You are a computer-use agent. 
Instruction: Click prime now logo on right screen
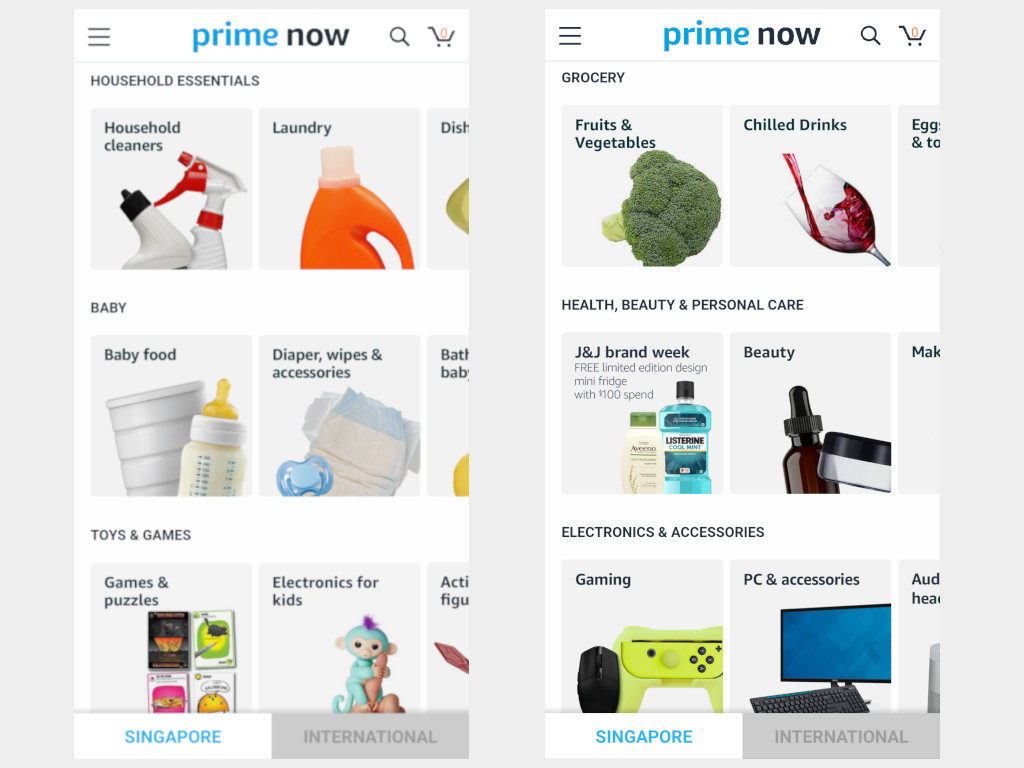coord(741,35)
